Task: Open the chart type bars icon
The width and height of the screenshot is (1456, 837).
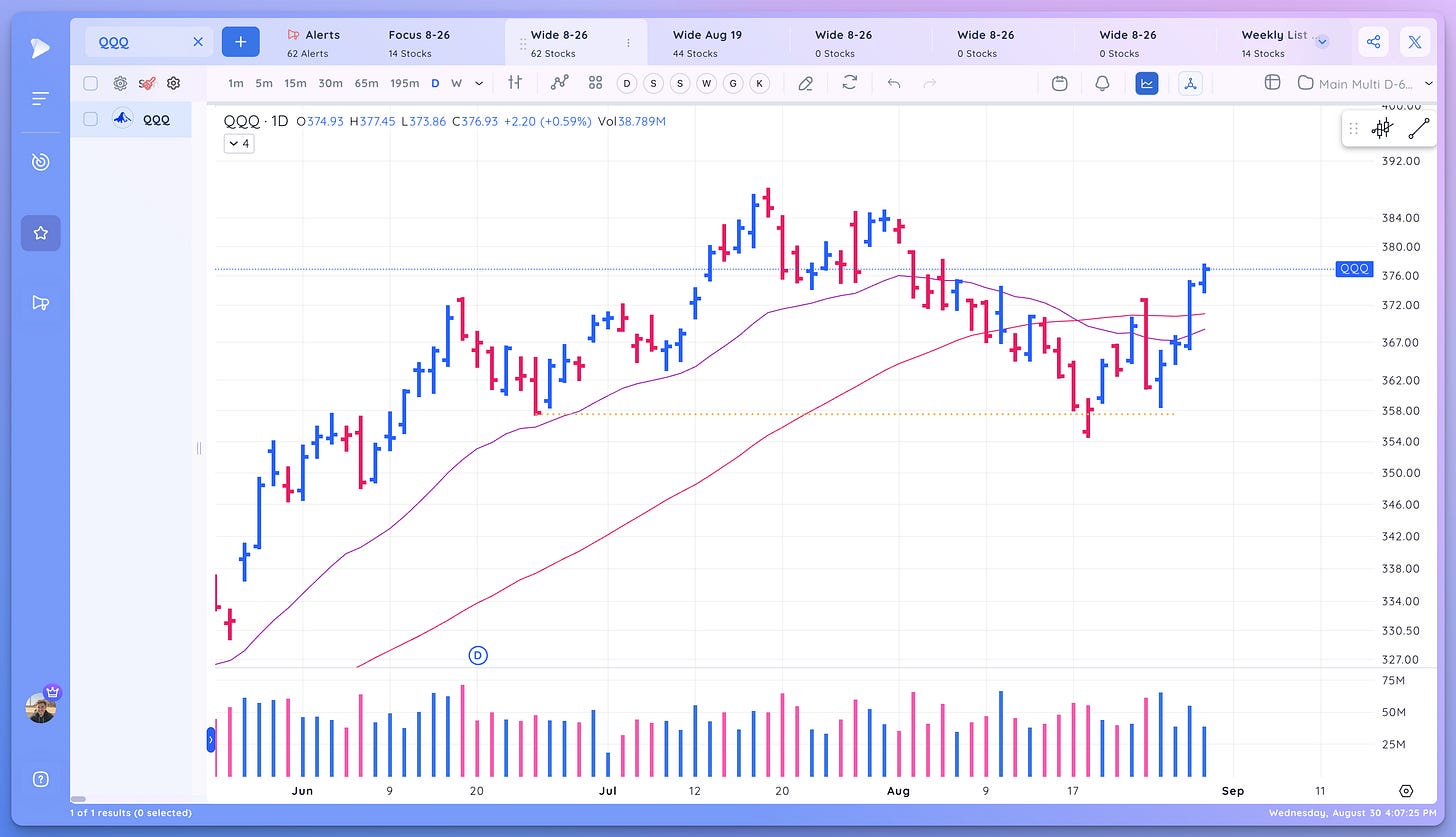Action: (x=515, y=83)
